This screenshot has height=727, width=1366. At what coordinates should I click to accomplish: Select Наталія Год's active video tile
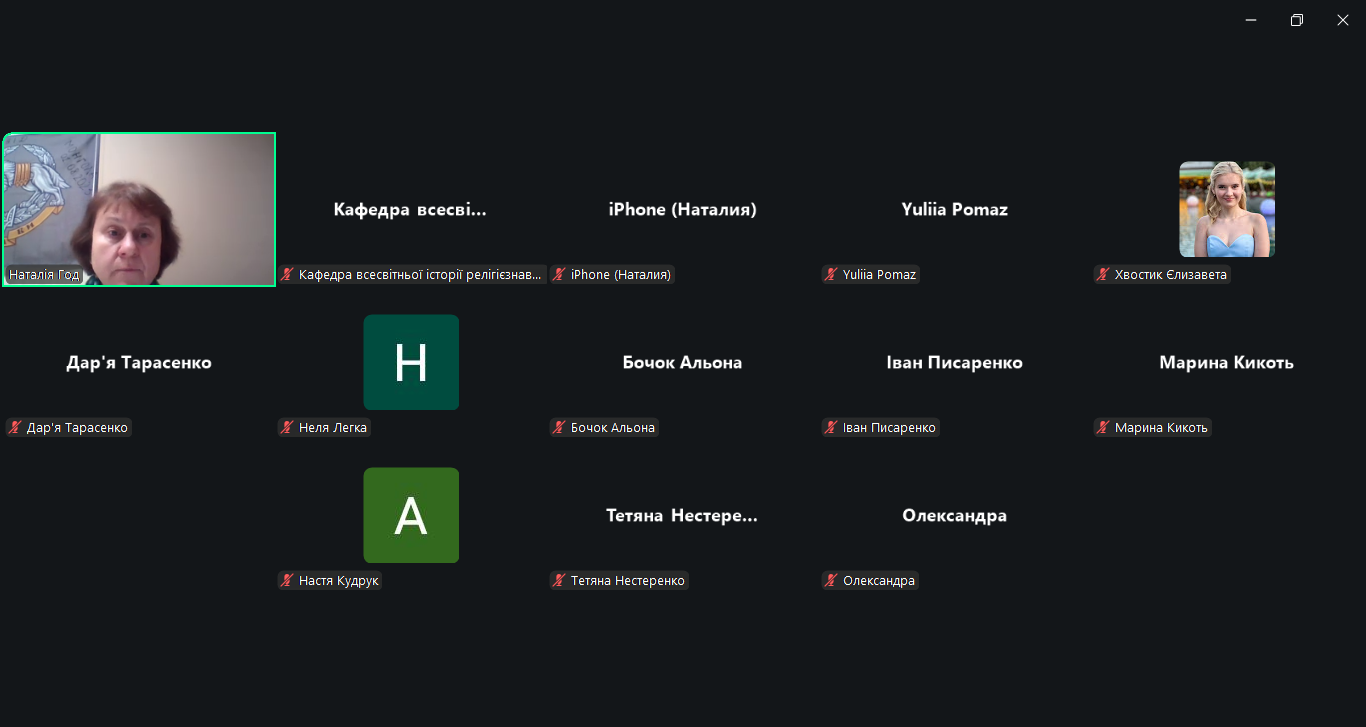pos(139,209)
